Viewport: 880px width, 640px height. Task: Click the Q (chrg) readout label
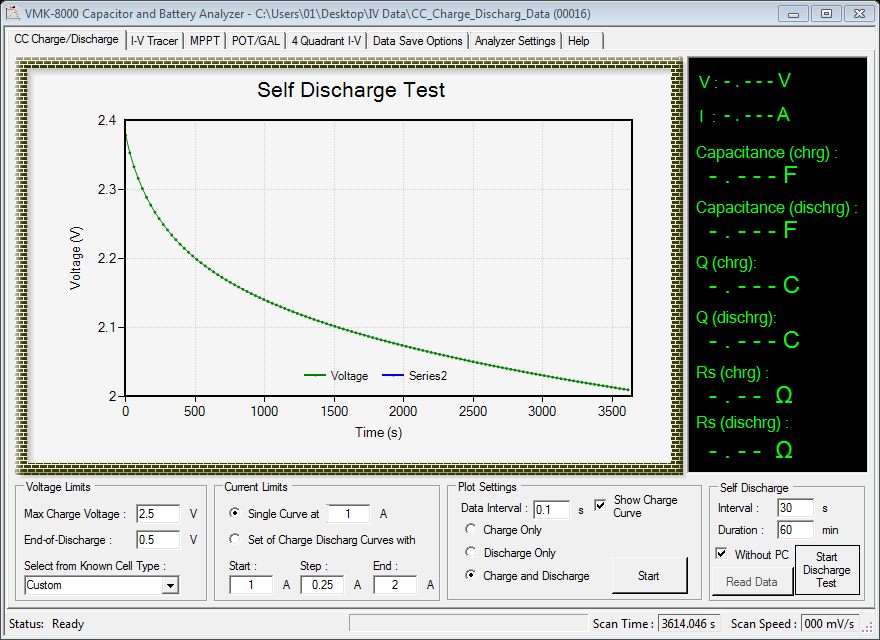click(726, 263)
